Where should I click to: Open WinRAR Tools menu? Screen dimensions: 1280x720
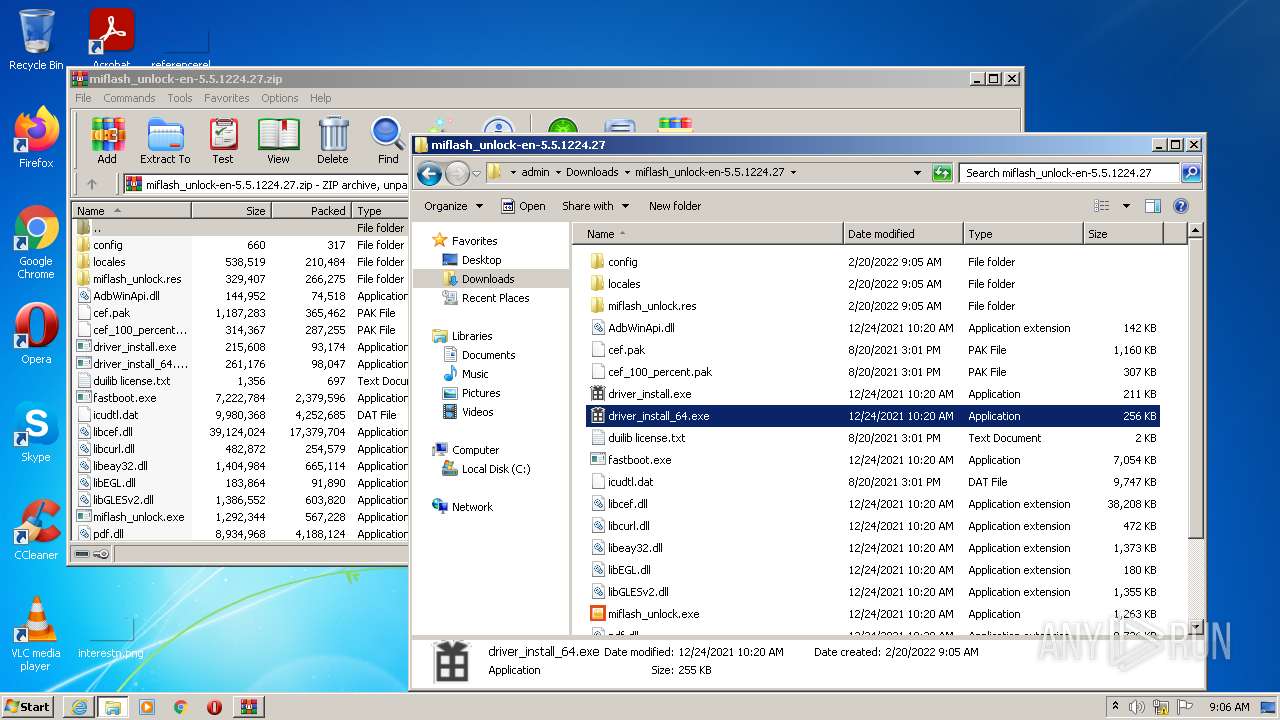[180, 98]
